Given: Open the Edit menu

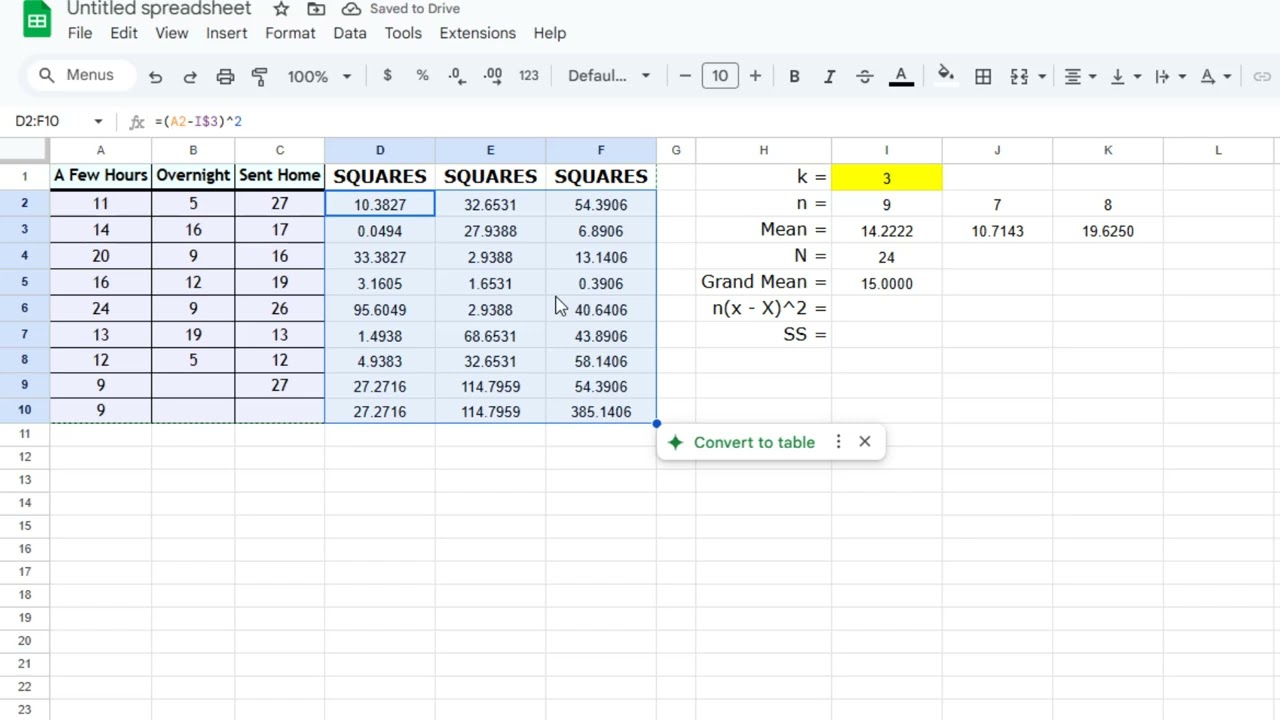Looking at the screenshot, I should point(124,33).
